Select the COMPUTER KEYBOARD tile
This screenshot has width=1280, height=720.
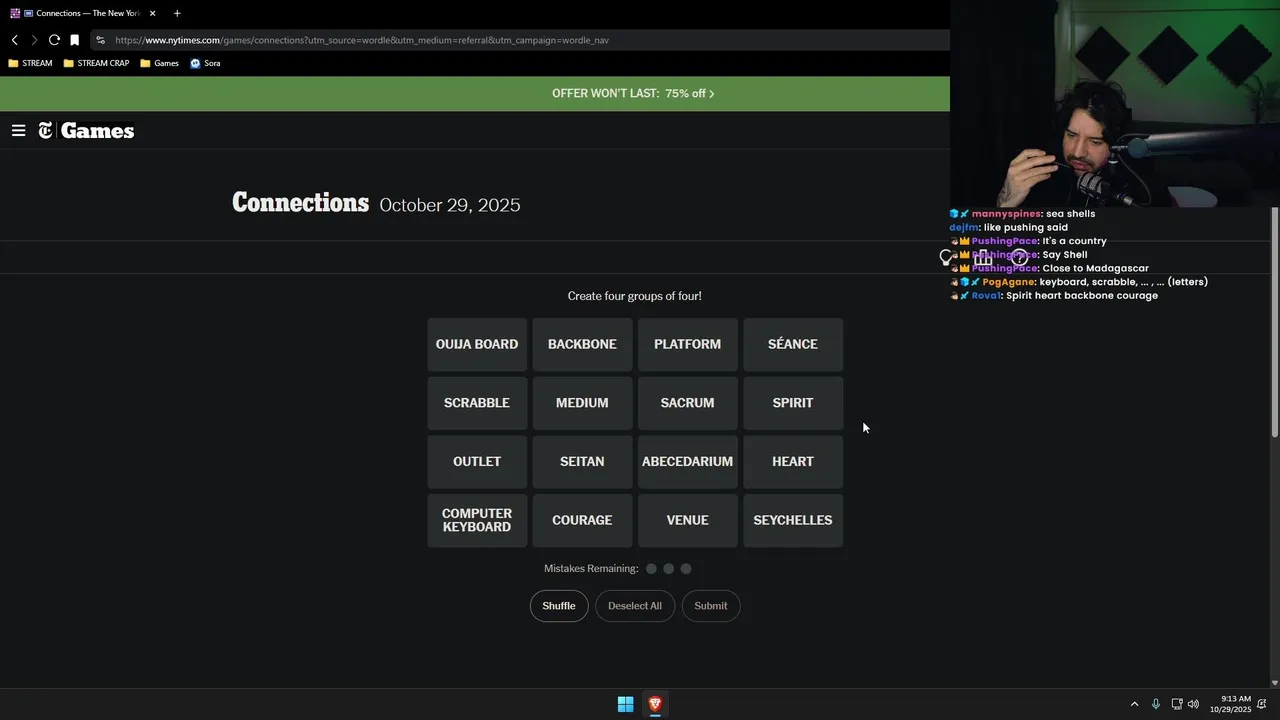pyautogui.click(x=477, y=520)
